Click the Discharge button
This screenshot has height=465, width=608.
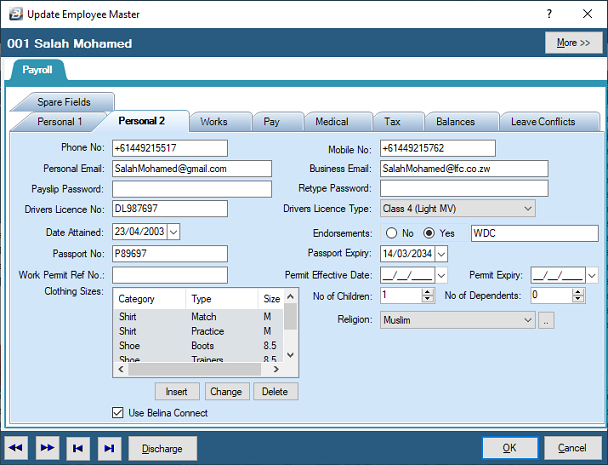[162, 448]
